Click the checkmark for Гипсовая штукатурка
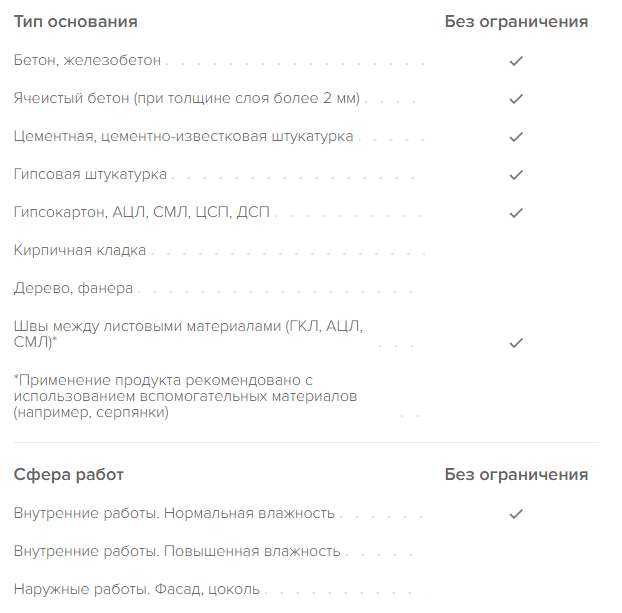This screenshot has width=622, height=613. [516, 174]
